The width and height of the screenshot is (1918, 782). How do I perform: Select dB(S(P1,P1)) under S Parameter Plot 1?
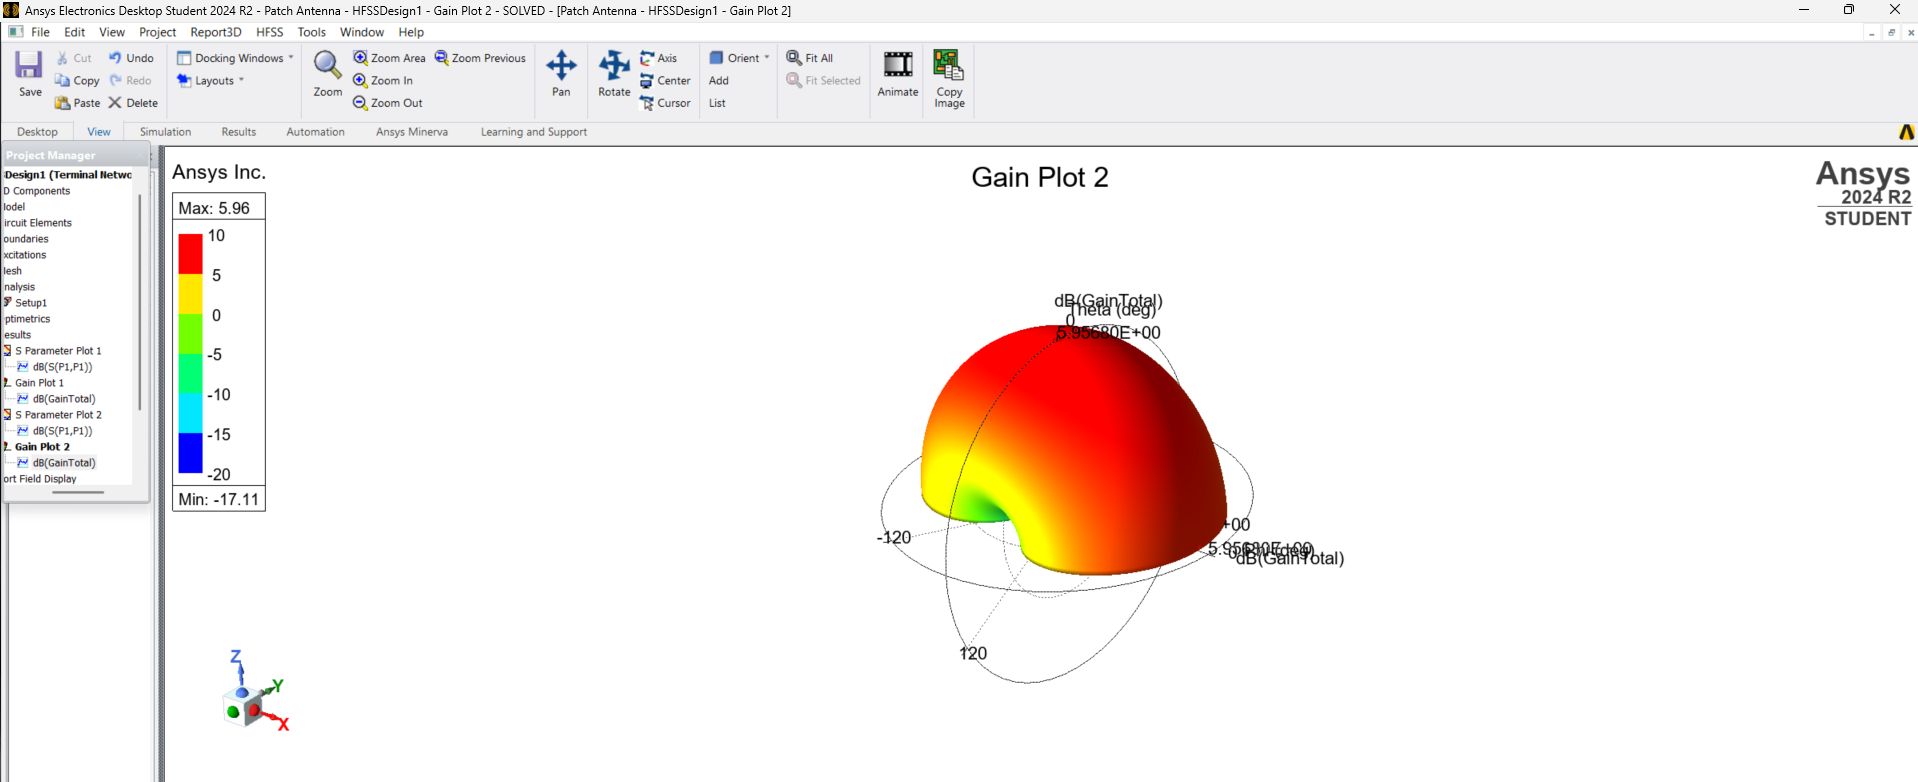point(62,367)
